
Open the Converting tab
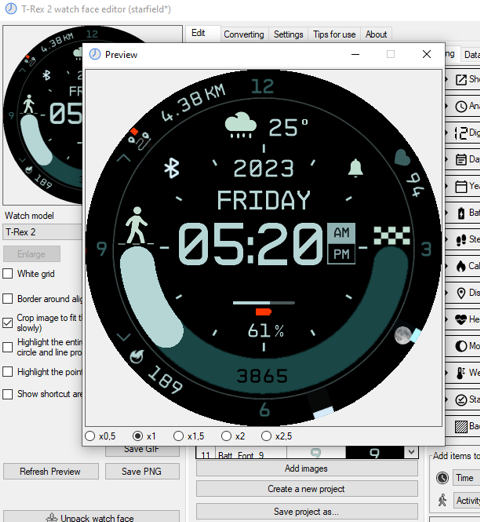[244, 34]
